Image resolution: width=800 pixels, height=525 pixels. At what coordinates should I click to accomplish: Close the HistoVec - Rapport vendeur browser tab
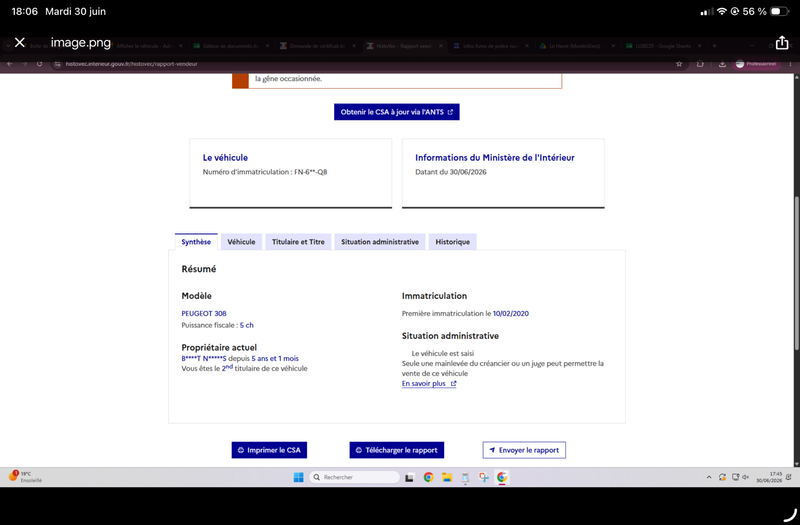coord(441,46)
